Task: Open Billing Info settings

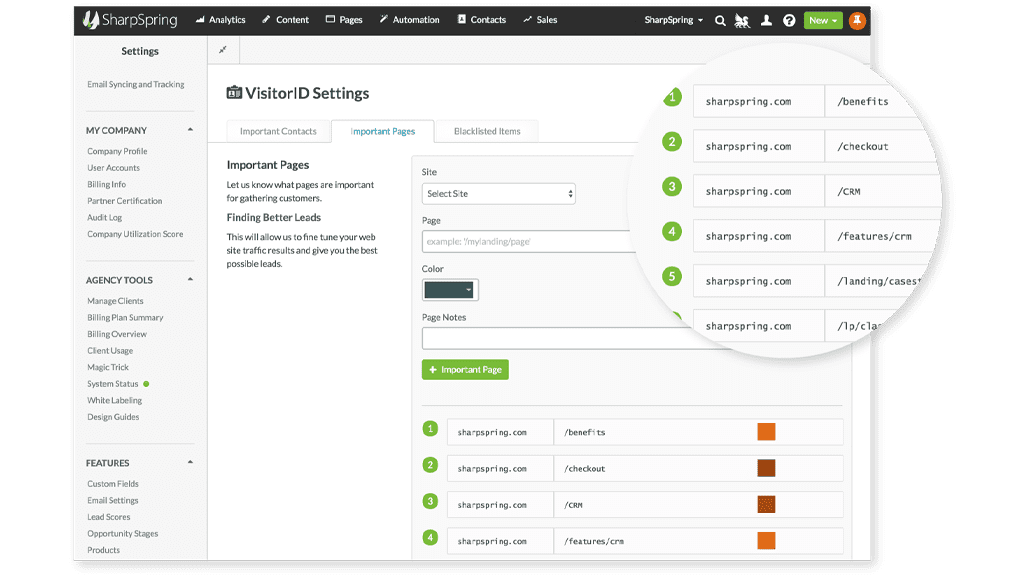Action: click(x=106, y=184)
